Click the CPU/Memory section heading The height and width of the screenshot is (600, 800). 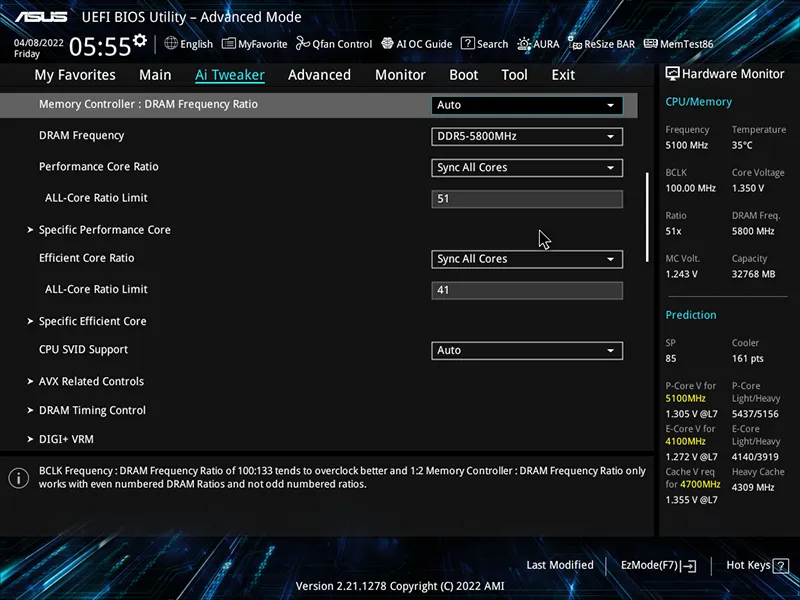tap(698, 102)
